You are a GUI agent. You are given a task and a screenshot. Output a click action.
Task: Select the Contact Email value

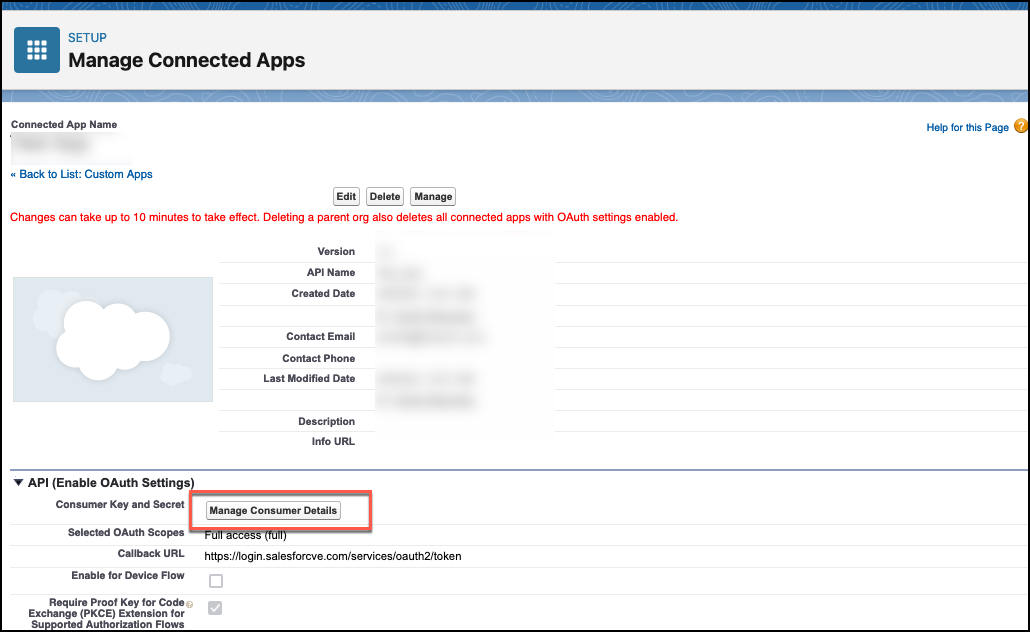click(x=430, y=337)
